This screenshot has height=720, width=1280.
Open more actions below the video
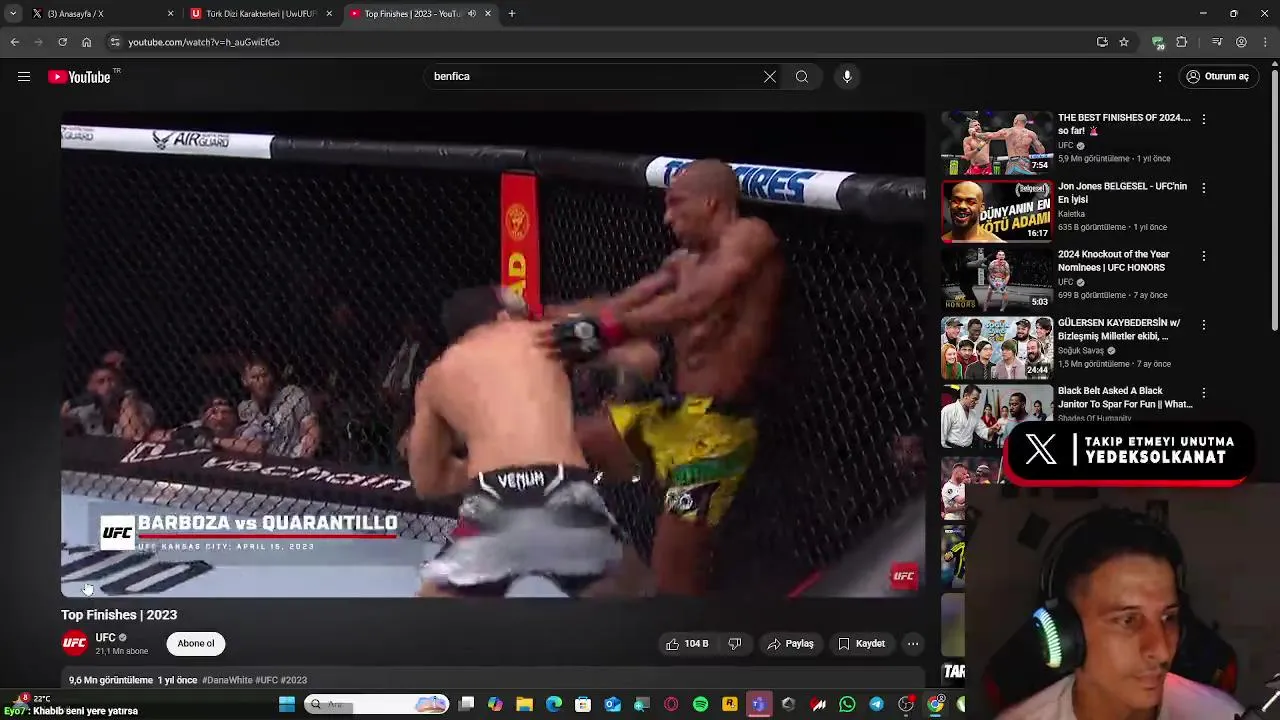pos(913,644)
